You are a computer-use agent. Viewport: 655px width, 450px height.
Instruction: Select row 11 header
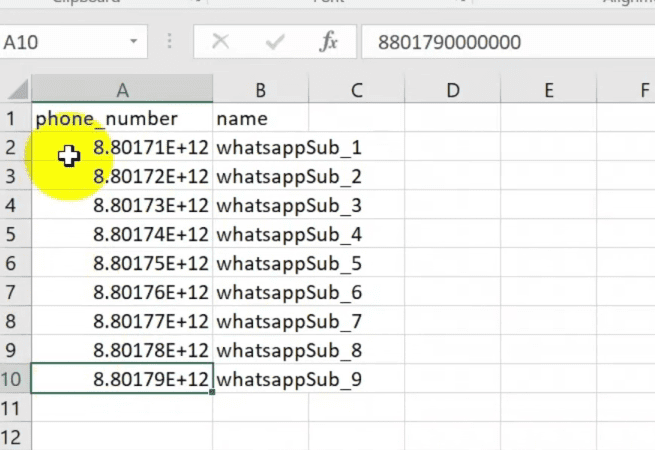12,409
